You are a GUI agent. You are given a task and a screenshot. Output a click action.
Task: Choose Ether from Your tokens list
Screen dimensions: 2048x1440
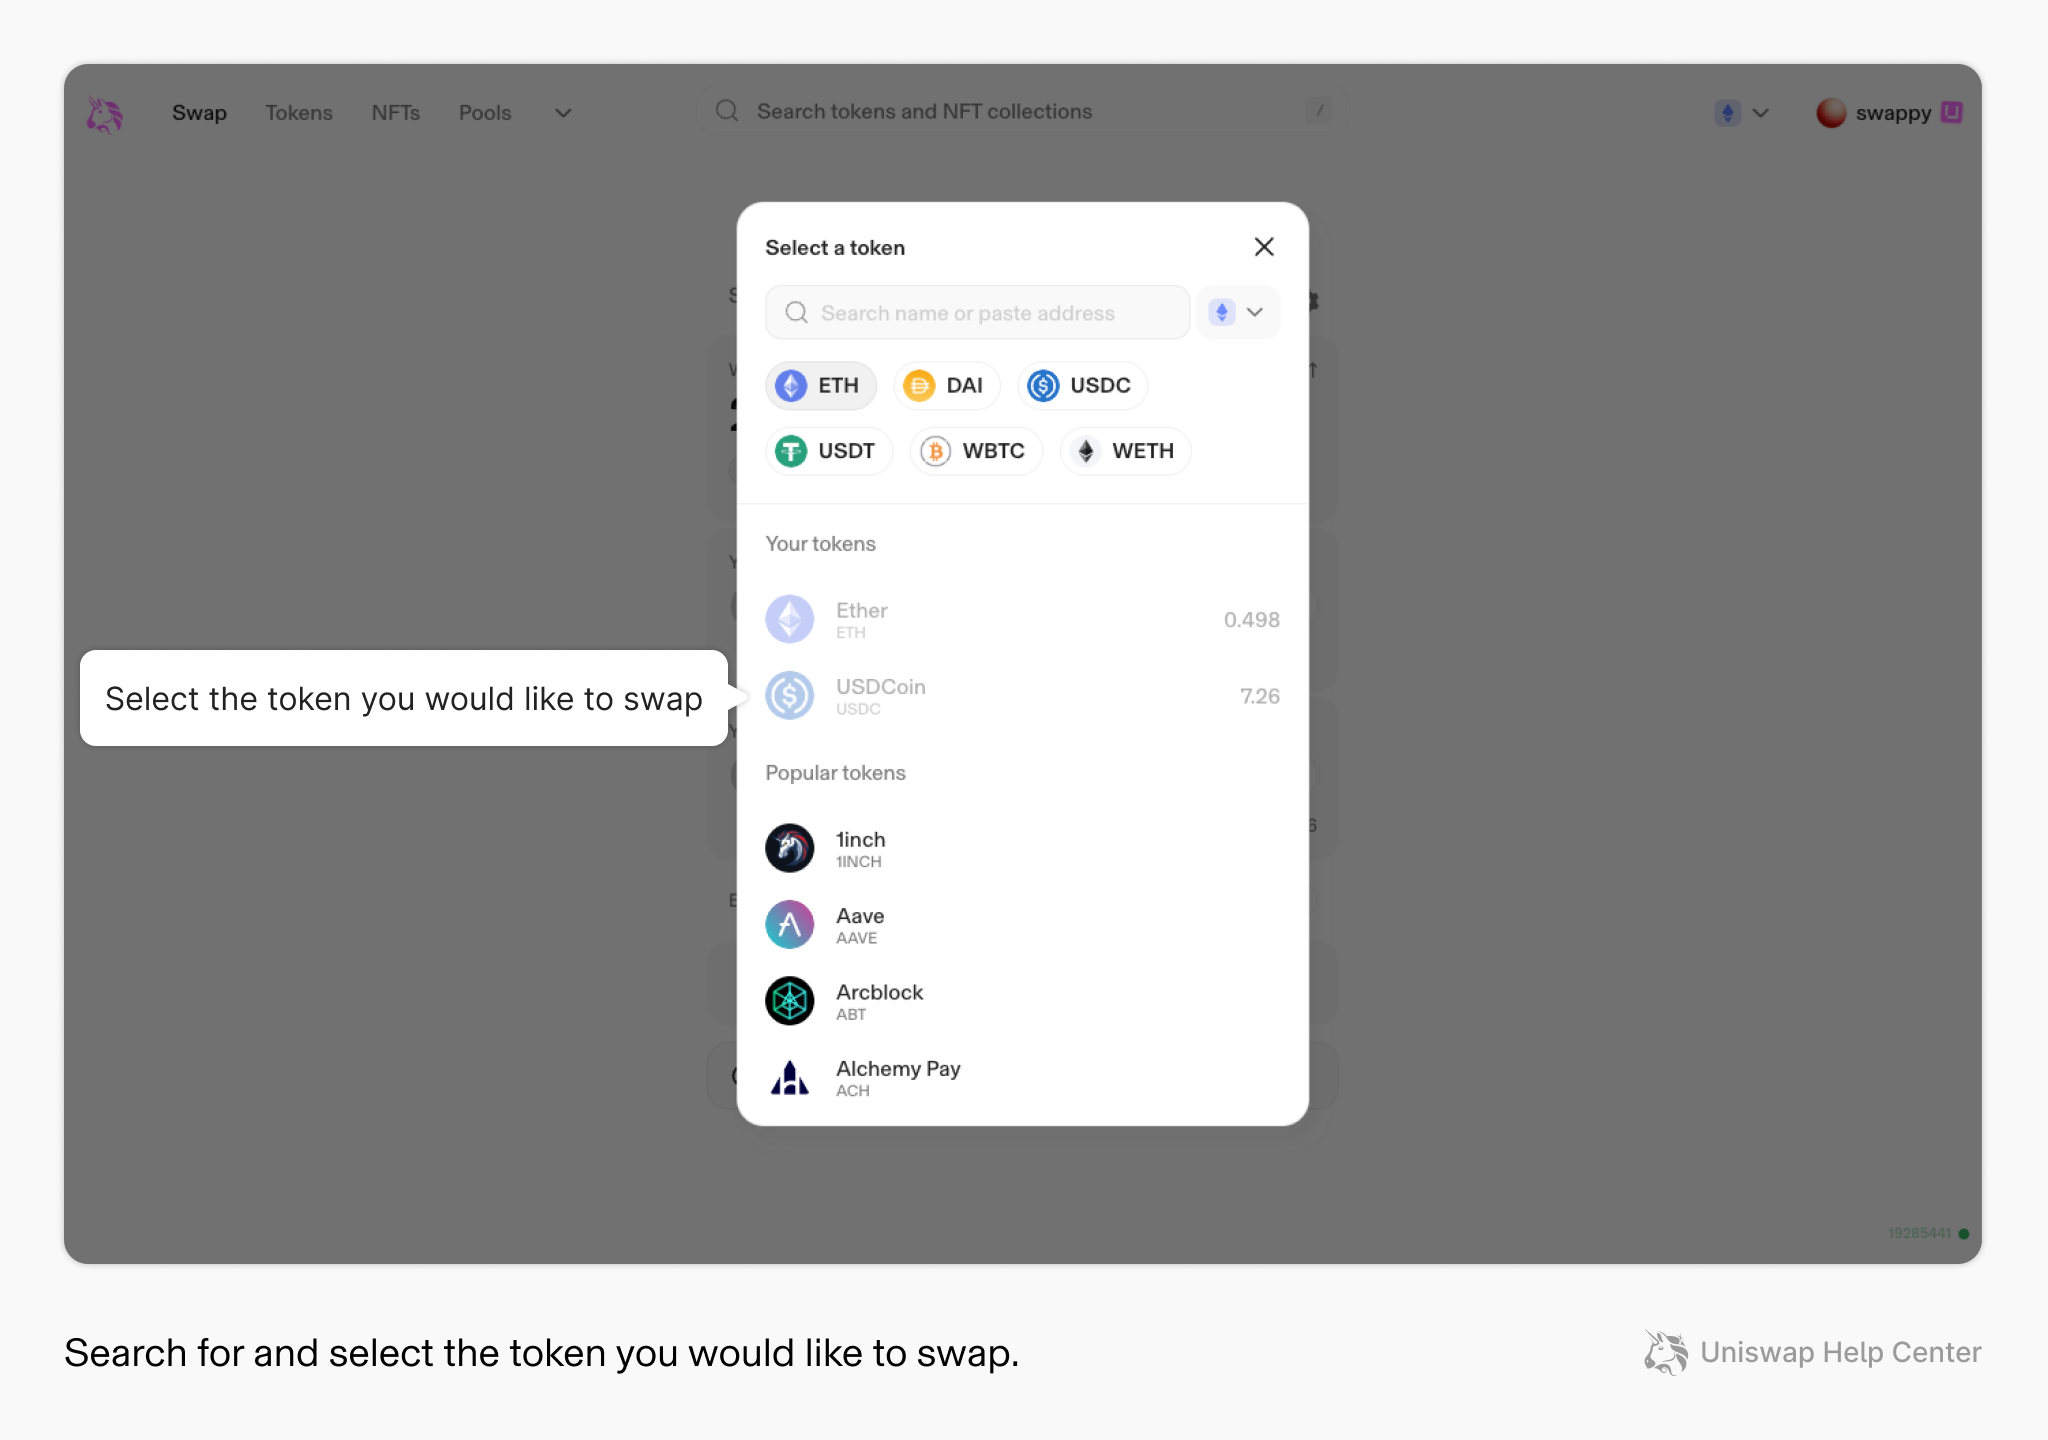point(1022,620)
